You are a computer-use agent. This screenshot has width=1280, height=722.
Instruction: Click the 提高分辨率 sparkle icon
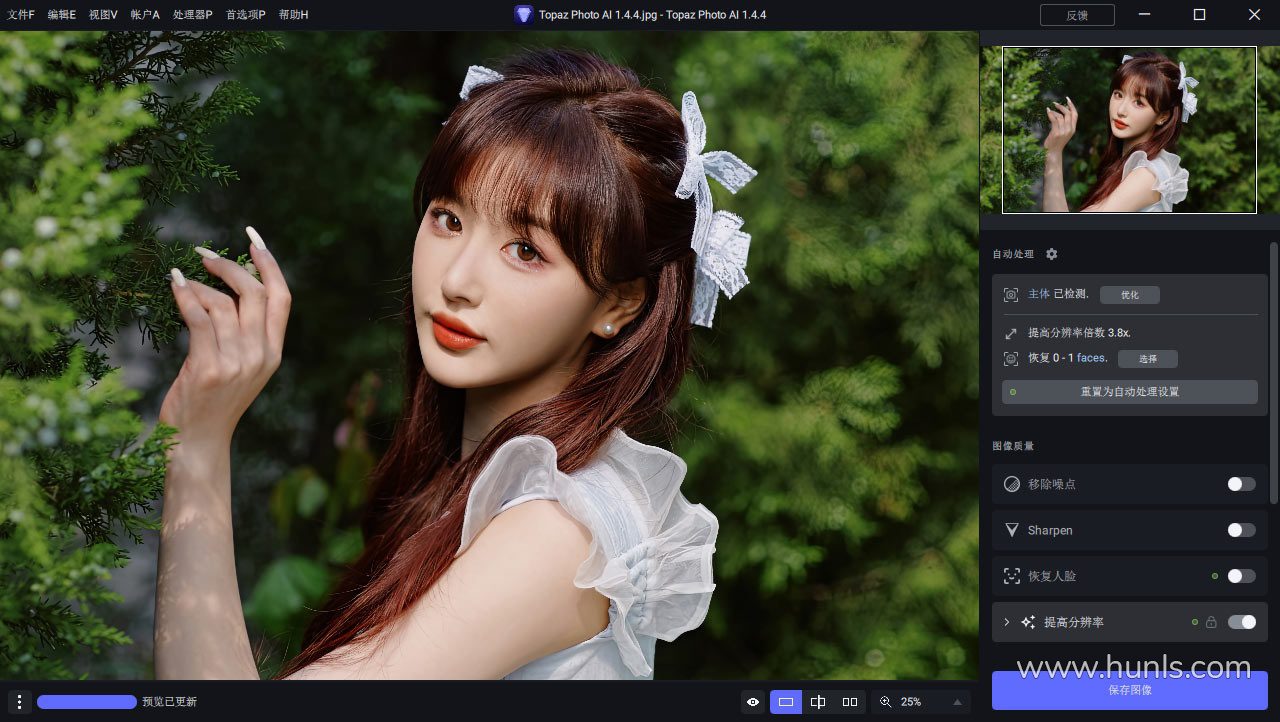point(1028,622)
